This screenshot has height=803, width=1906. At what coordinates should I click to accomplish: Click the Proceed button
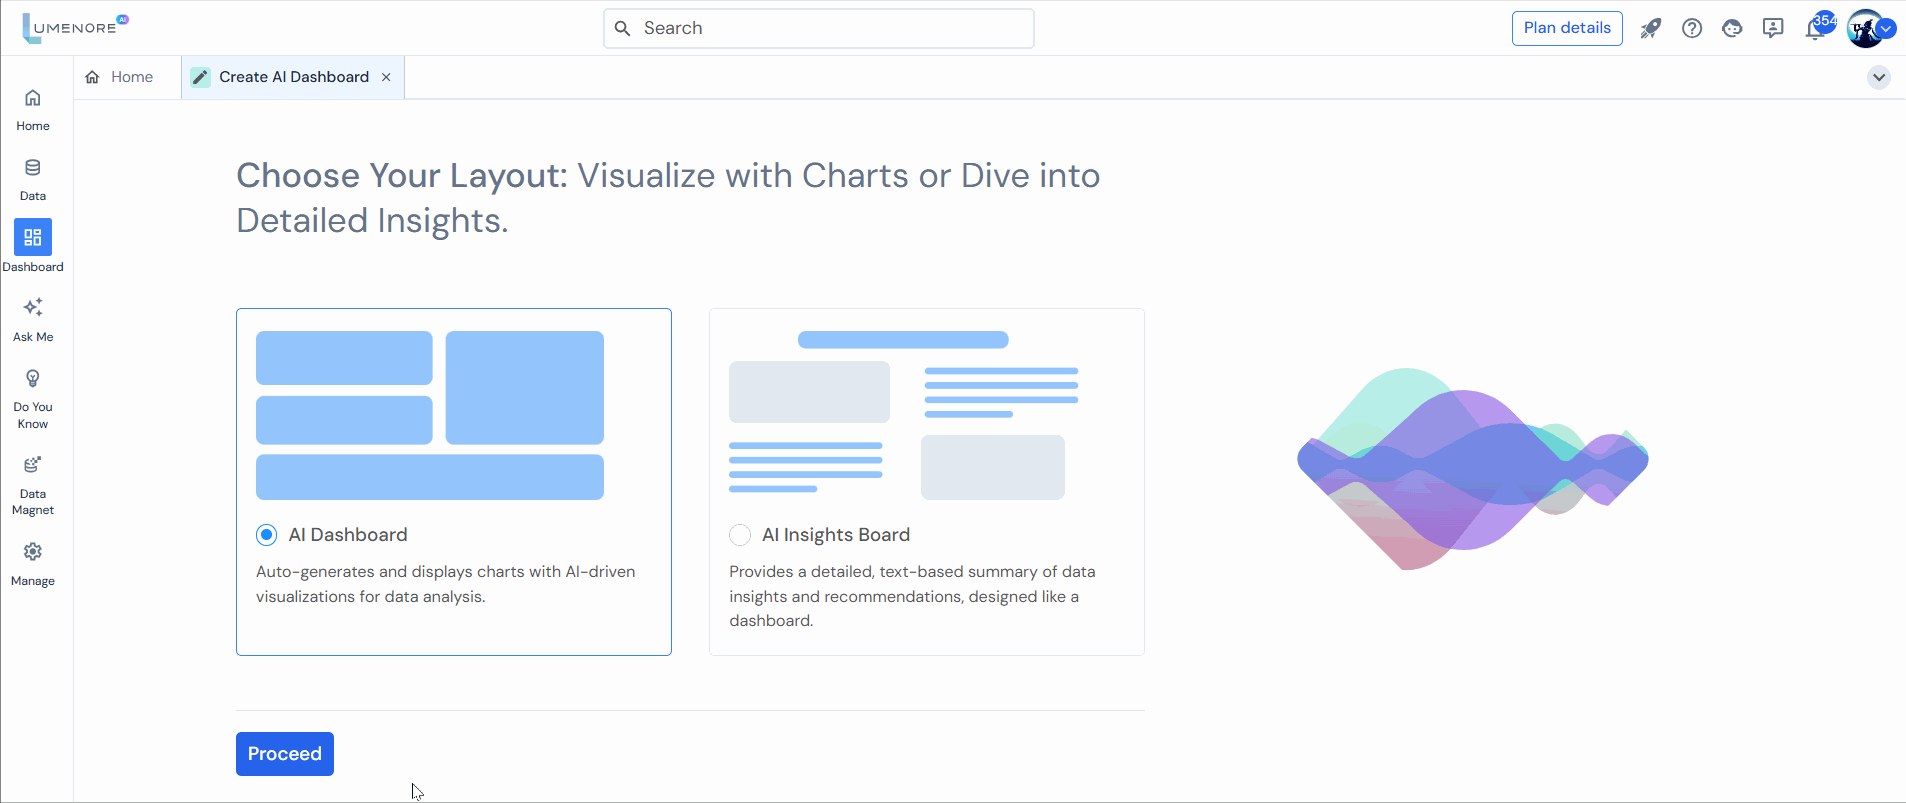pos(285,754)
